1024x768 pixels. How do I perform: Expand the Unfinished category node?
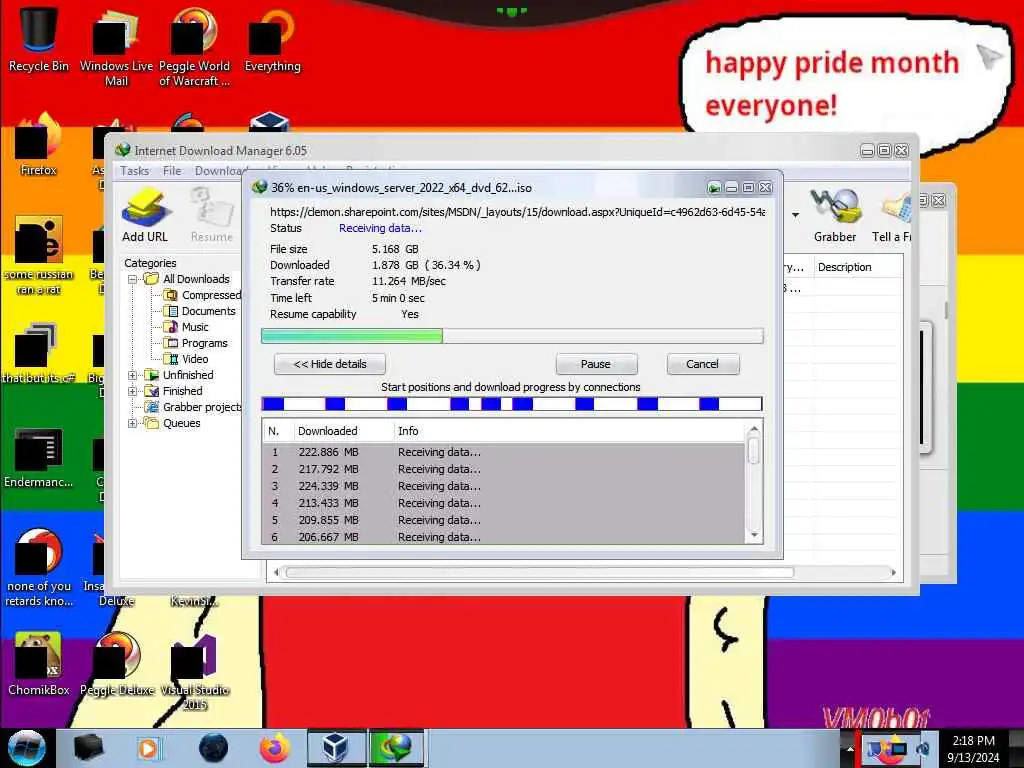pyautogui.click(x=133, y=376)
